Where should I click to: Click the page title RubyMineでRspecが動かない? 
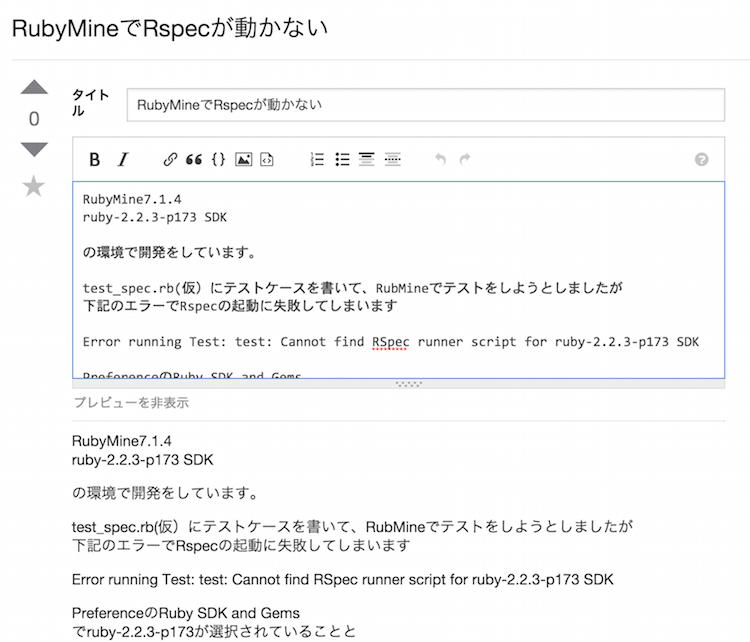tap(170, 28)
